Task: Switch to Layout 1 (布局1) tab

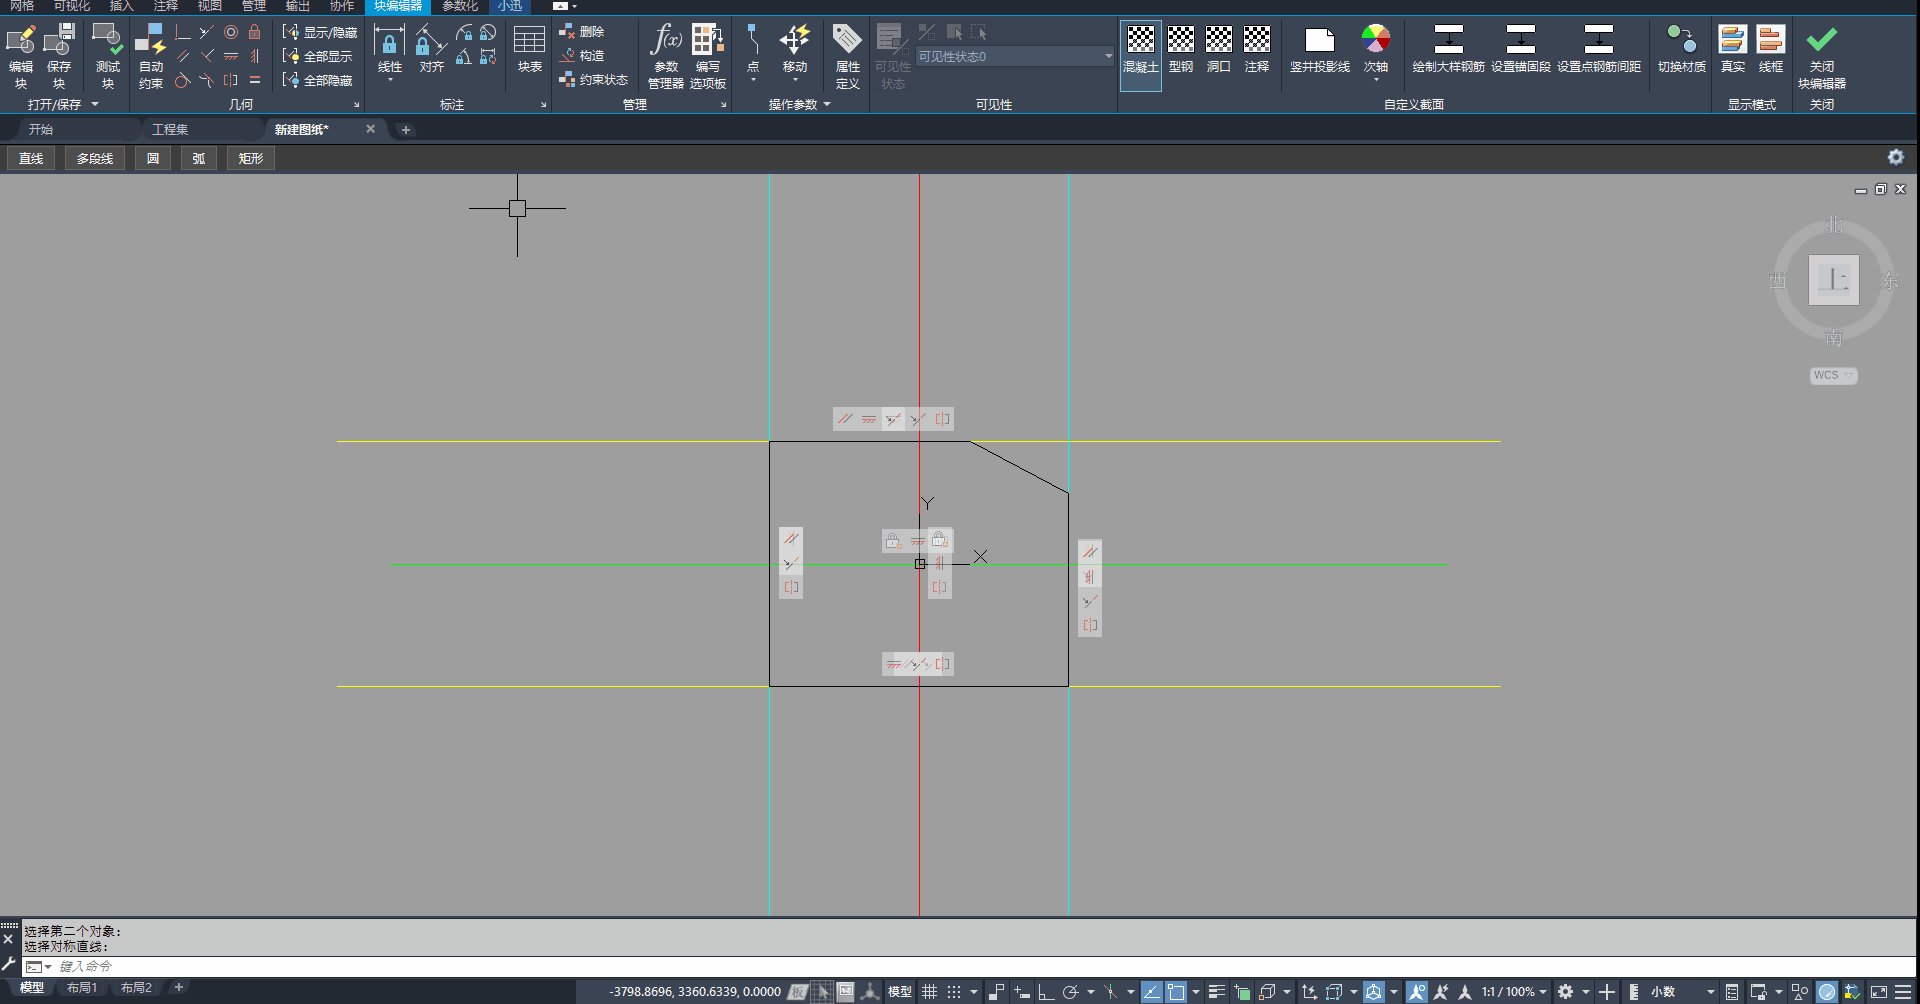Action: 82,988
